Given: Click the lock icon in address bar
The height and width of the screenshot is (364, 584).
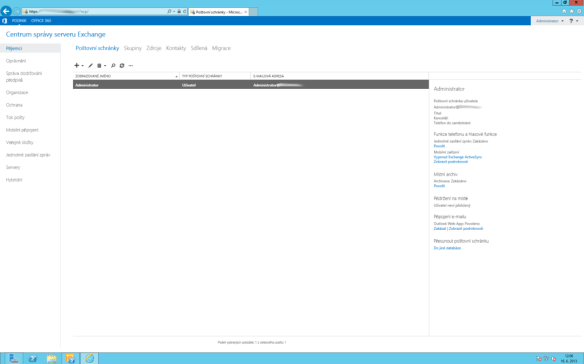Looking at the screenshot, I should [x=179, y=12].
